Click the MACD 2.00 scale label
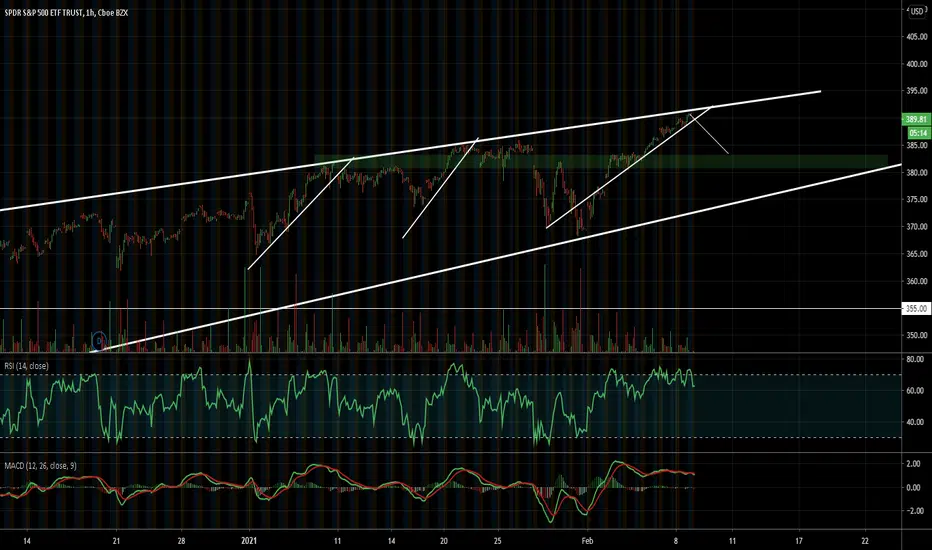932x550 pixels. [x=916, y=464]
